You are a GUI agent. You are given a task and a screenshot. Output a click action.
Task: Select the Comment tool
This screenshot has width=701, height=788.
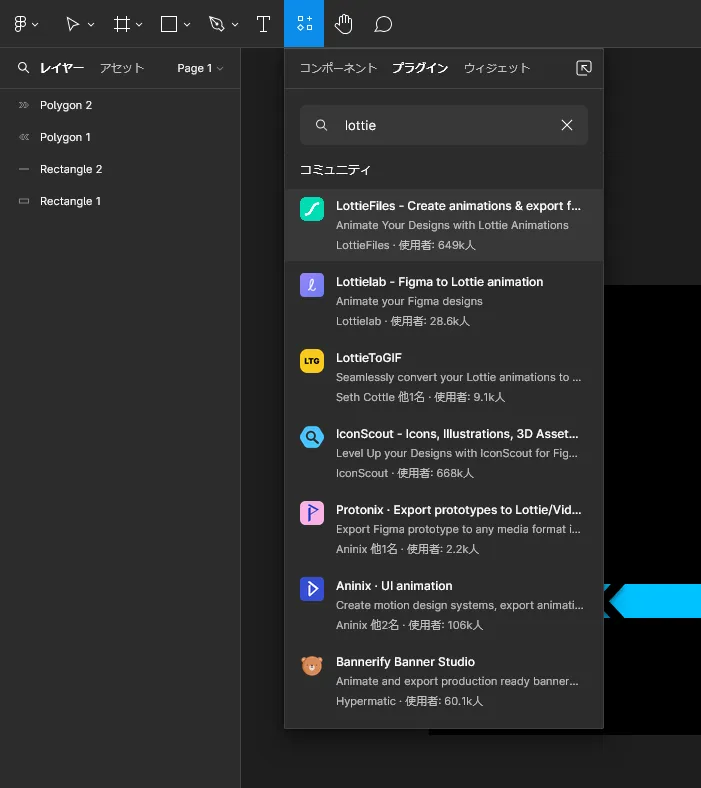[x=383, y=23]
